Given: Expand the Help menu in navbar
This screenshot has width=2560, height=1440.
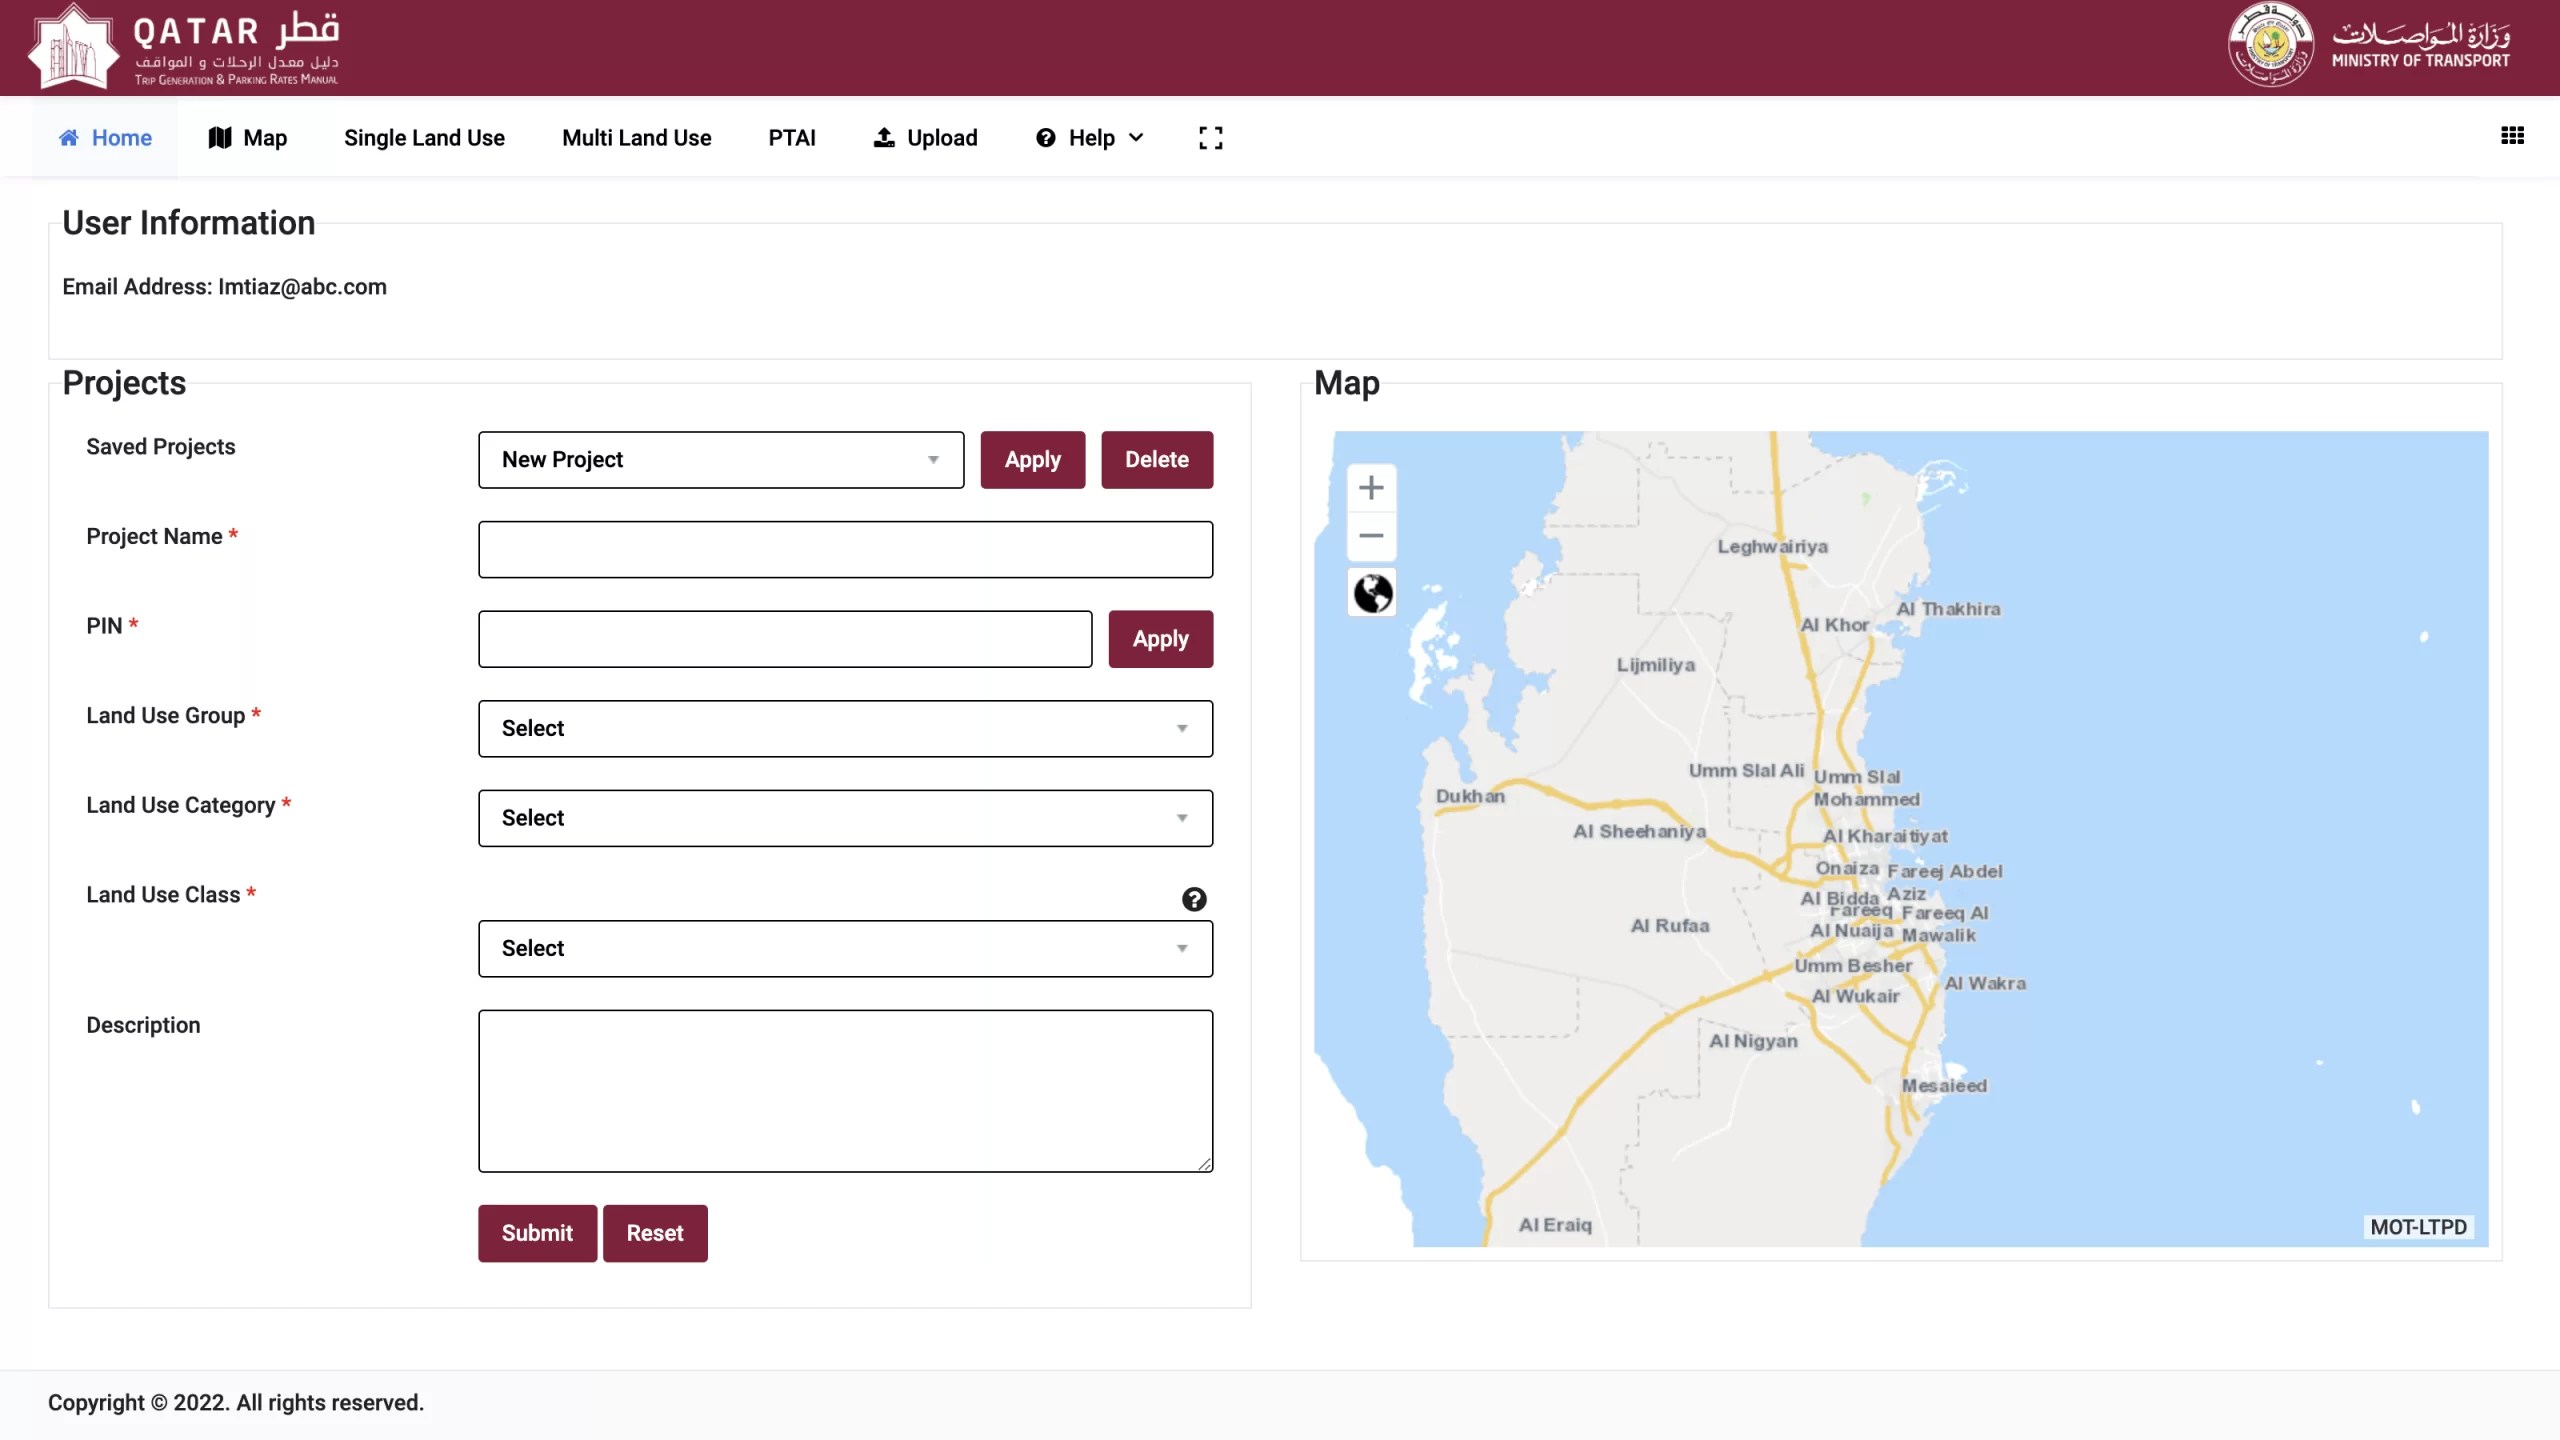Looking at the screenshot, I should pos(1090,138).
